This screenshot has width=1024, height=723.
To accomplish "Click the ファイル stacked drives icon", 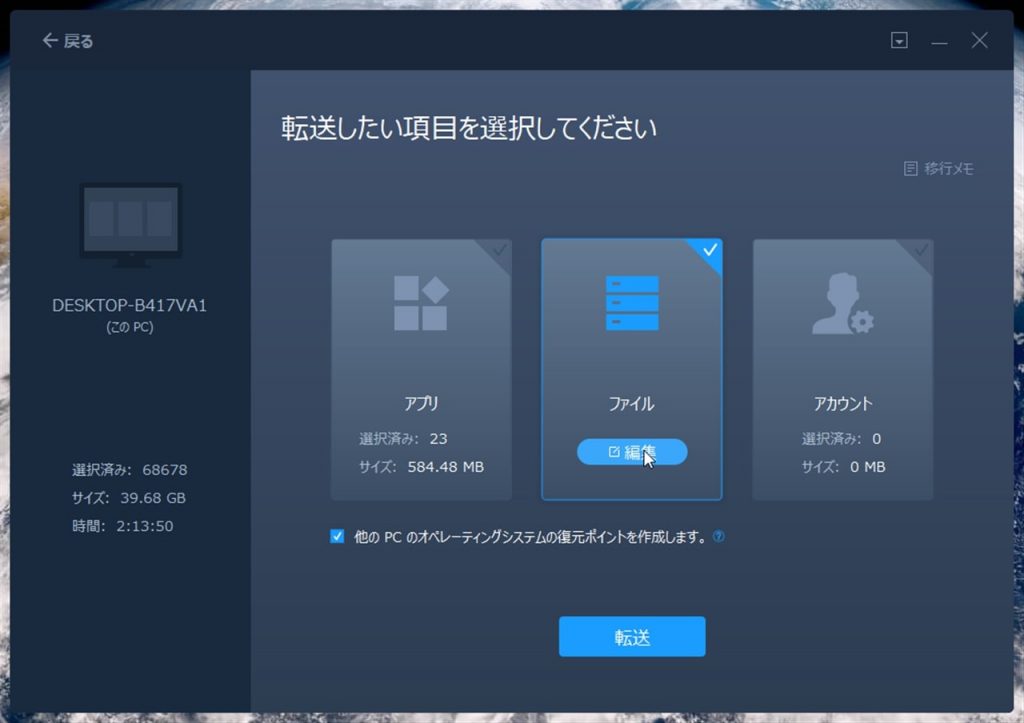I will point(632,303).
